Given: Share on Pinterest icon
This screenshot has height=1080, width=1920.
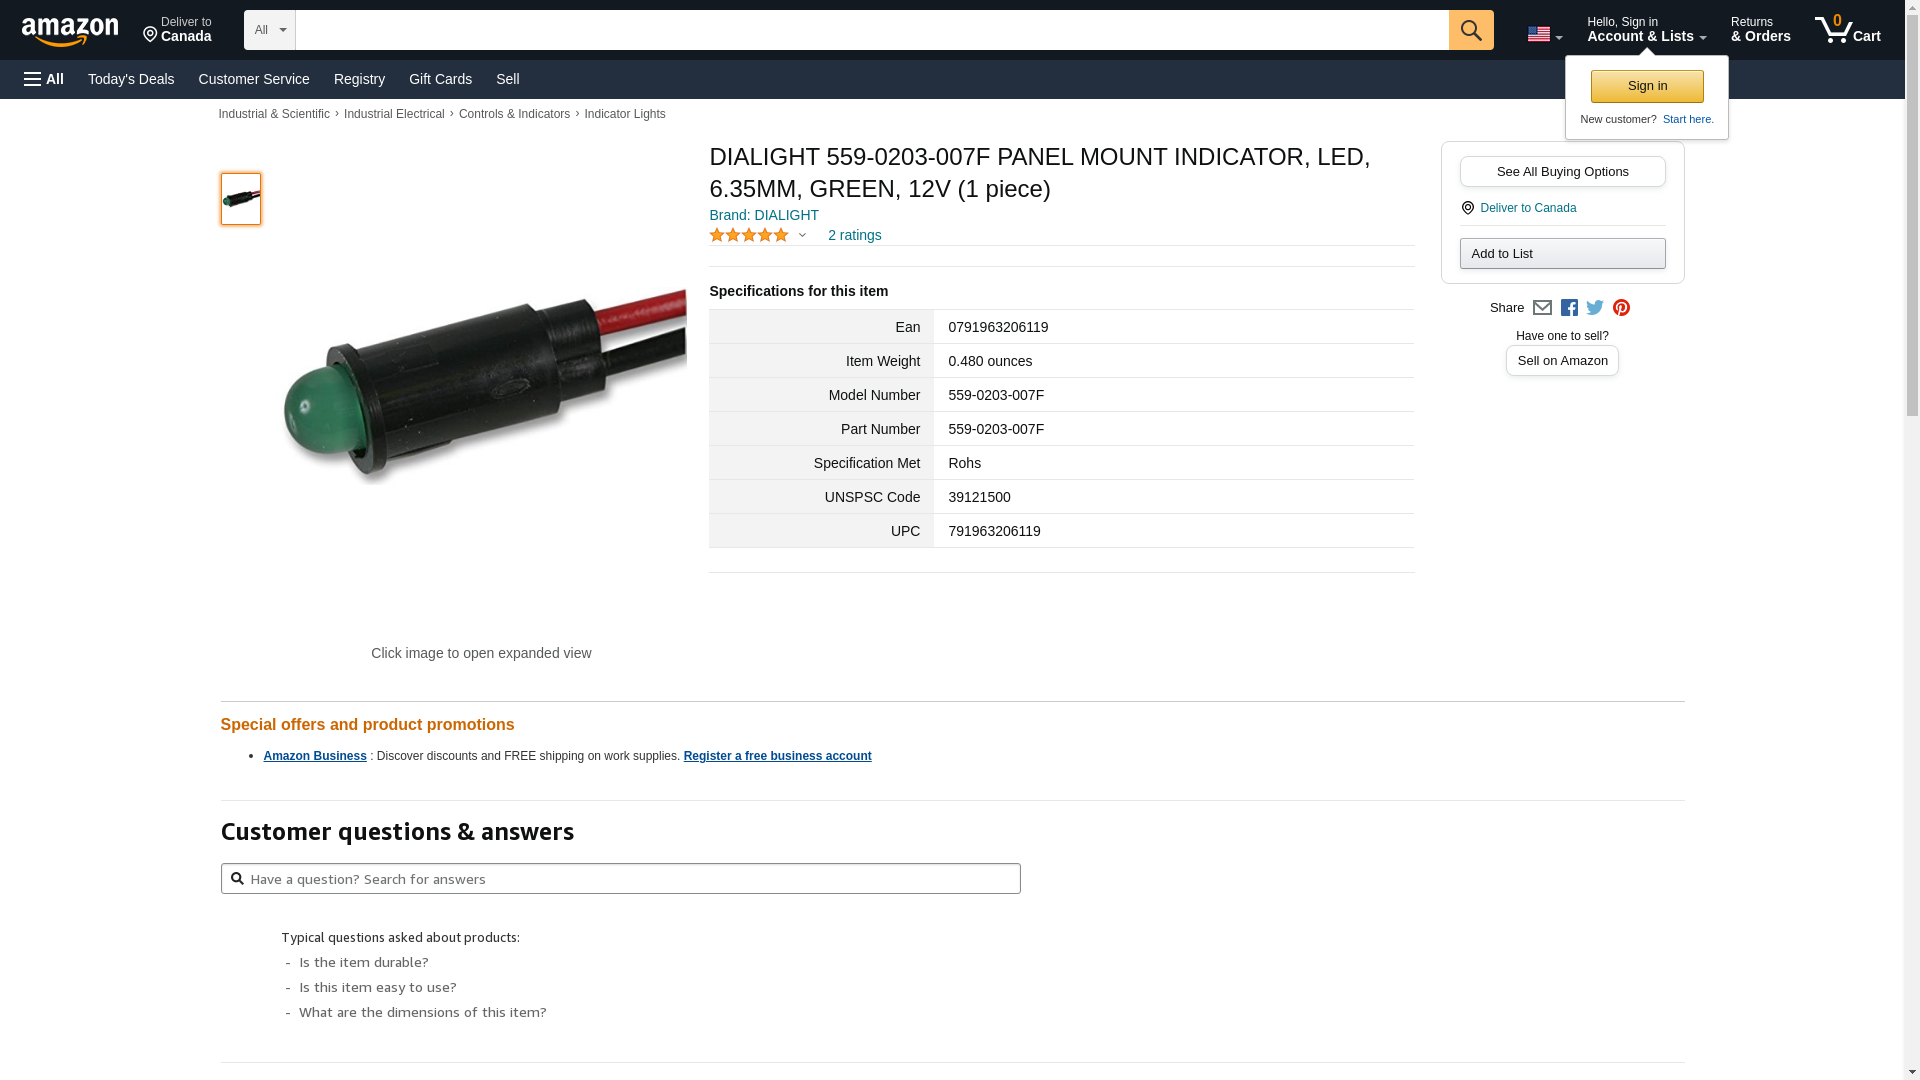Looking at the screenshot, I should (1621, 308).
